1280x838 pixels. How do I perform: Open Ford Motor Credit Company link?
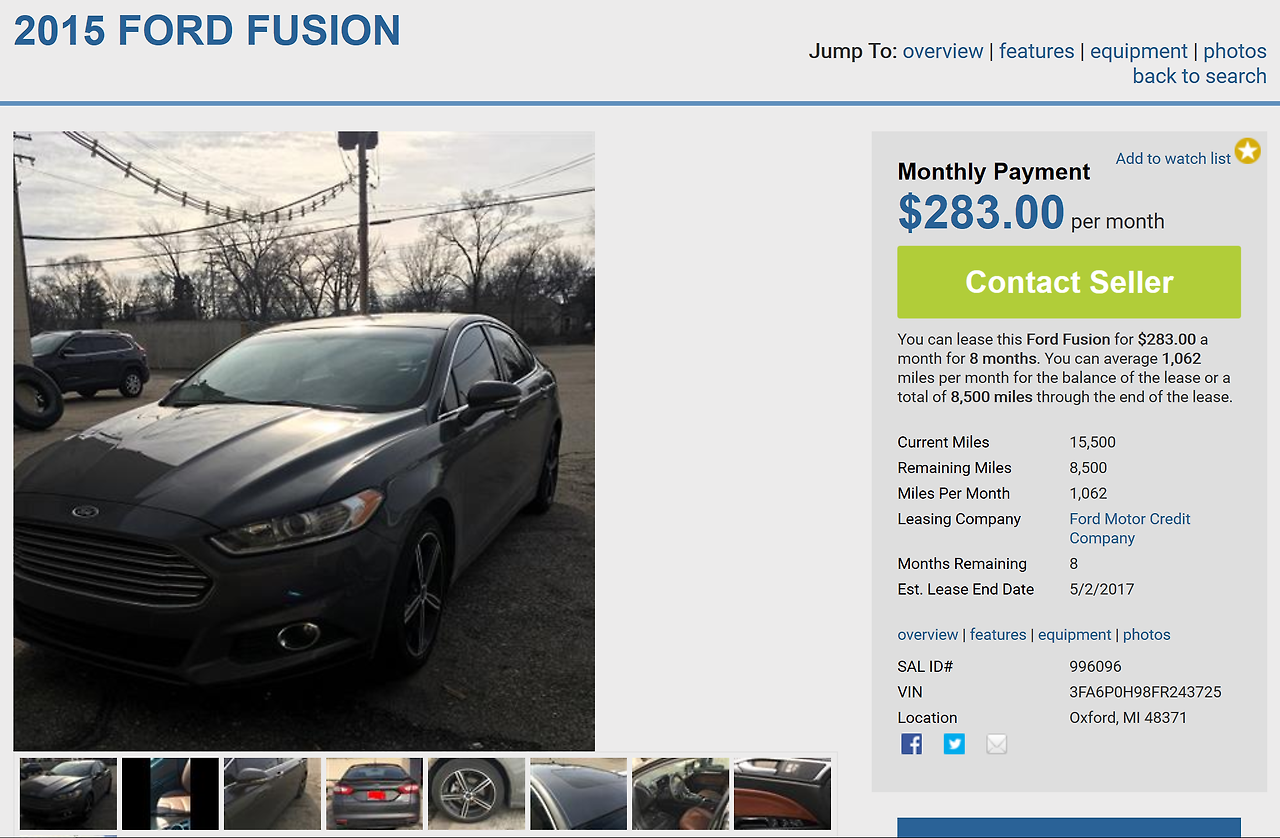tap(1130, 528)
